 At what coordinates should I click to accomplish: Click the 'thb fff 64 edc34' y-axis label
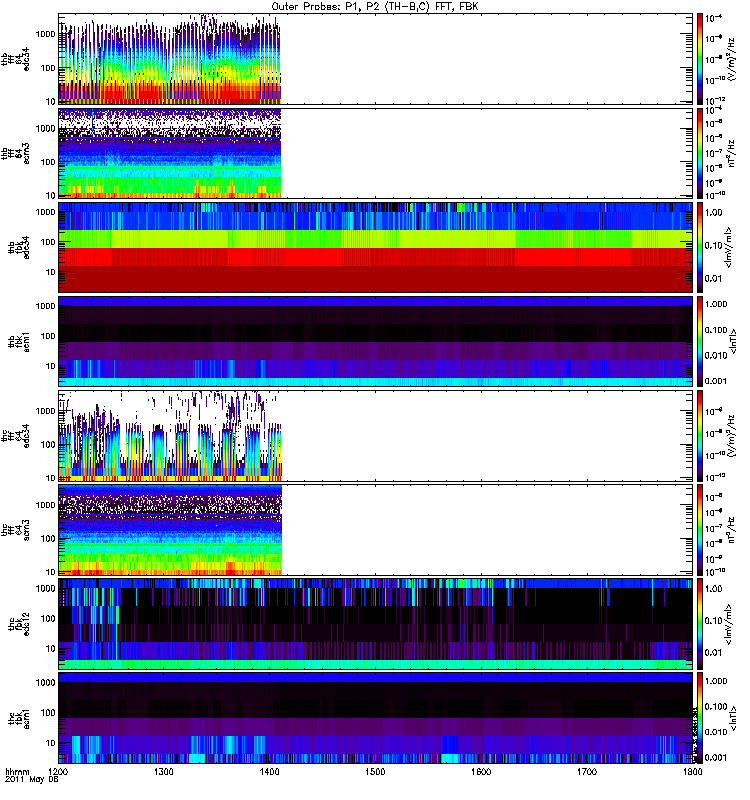(16, 59)
